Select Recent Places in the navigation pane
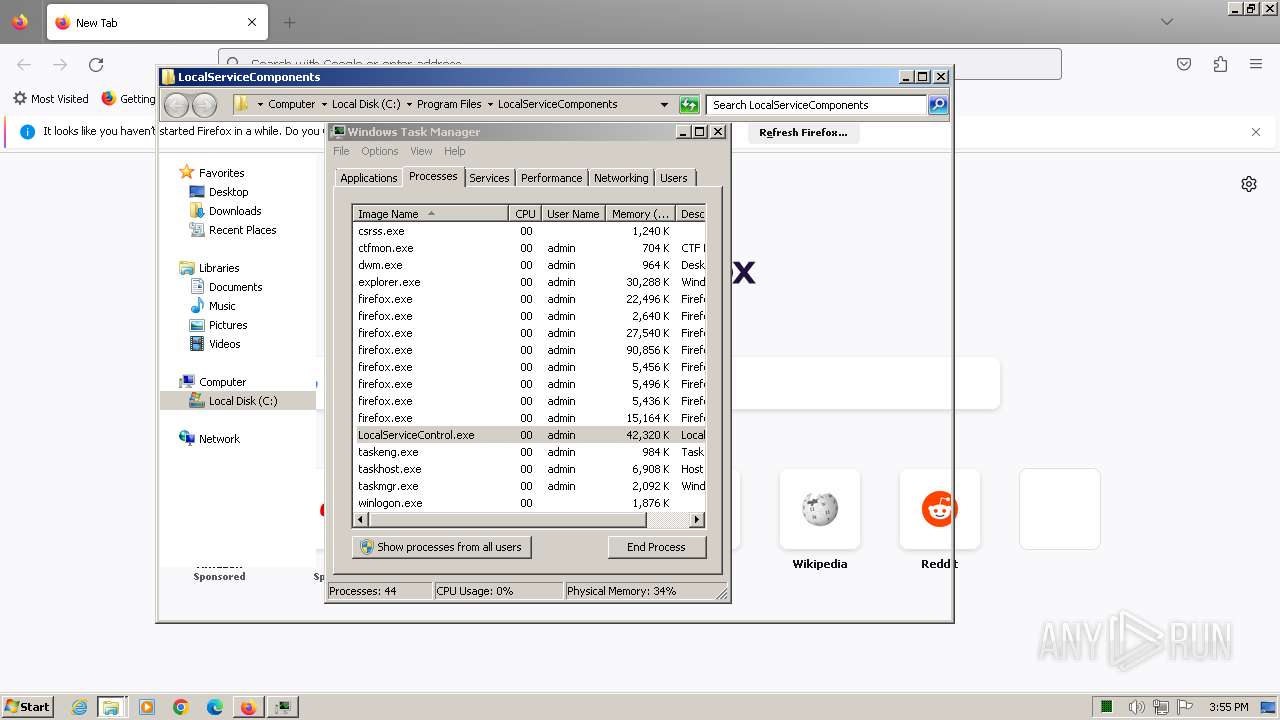Viewport: 1280px width, 720px height. [x=242, y=230]
